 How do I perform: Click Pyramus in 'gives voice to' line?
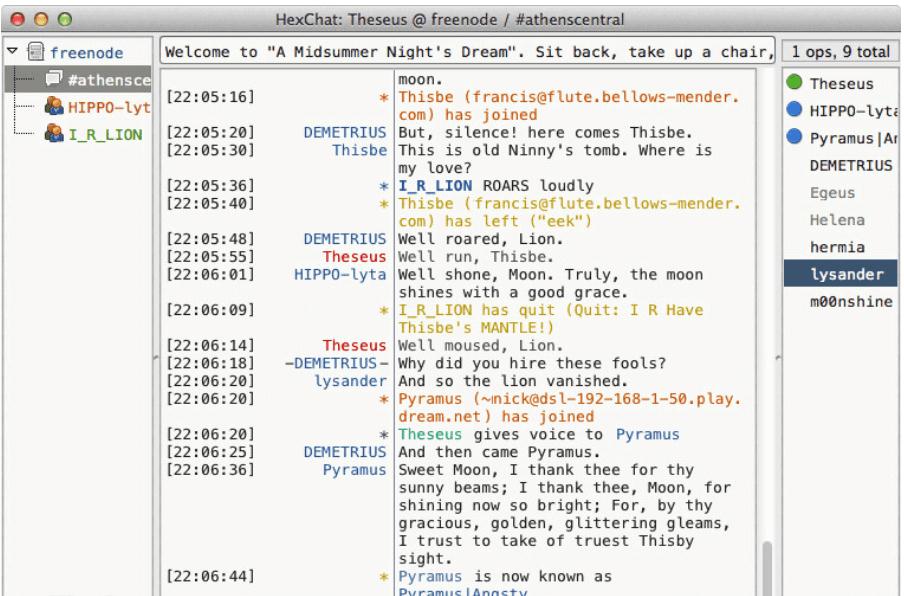(x=647, y=434)
